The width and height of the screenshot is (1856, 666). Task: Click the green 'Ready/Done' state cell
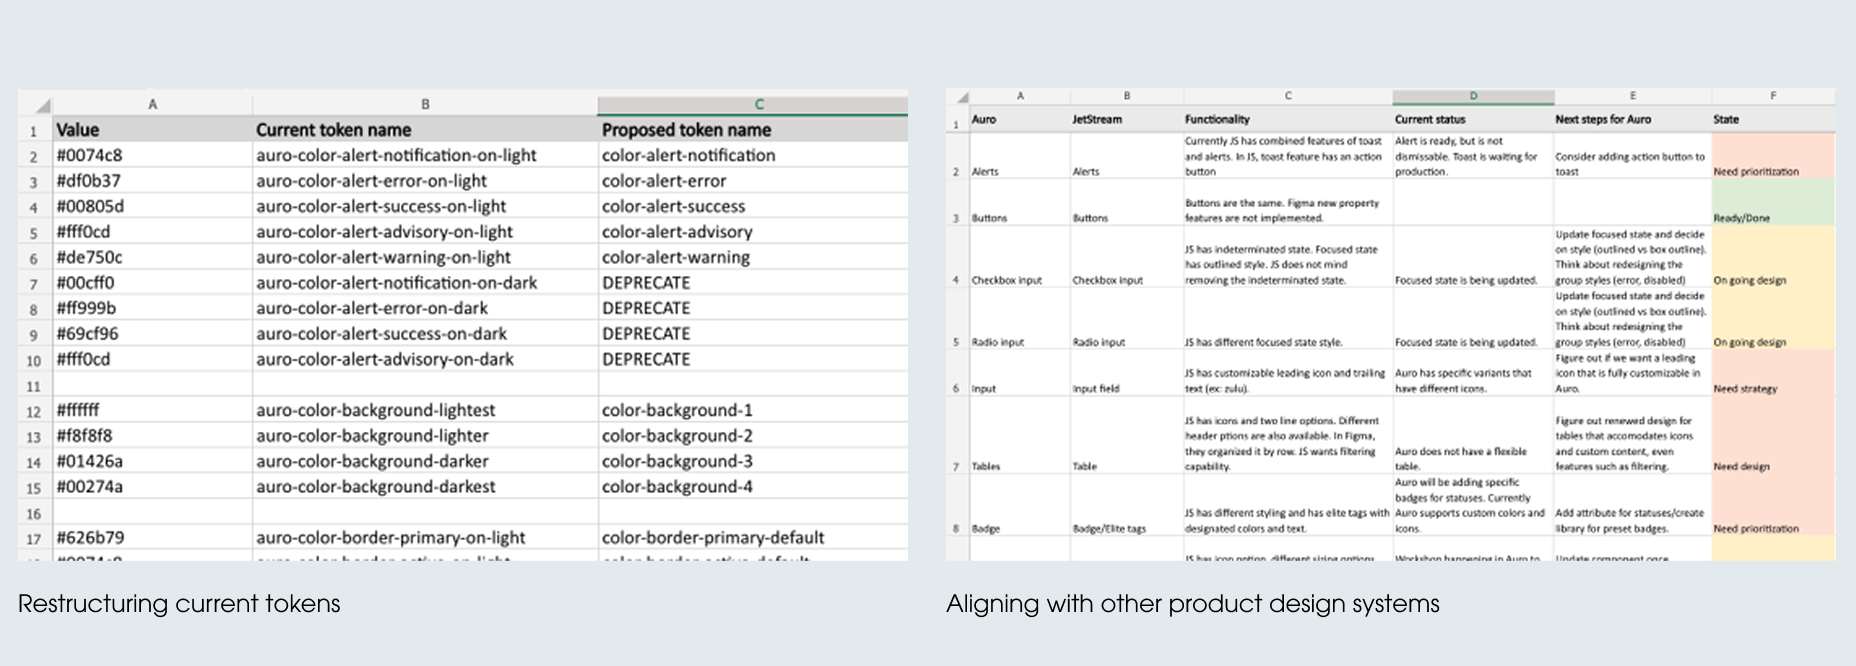(x=1773, y=202)
